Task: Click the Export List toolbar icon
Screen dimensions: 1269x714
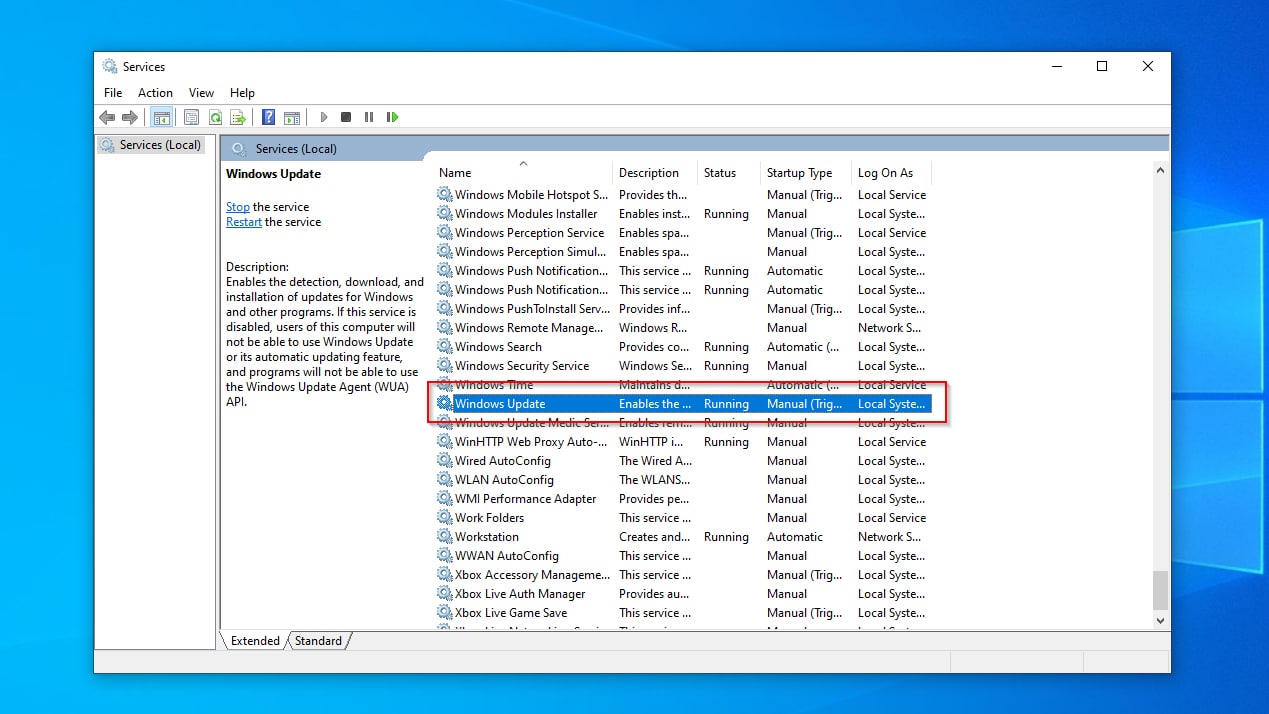Action: [x=238, y=117]
